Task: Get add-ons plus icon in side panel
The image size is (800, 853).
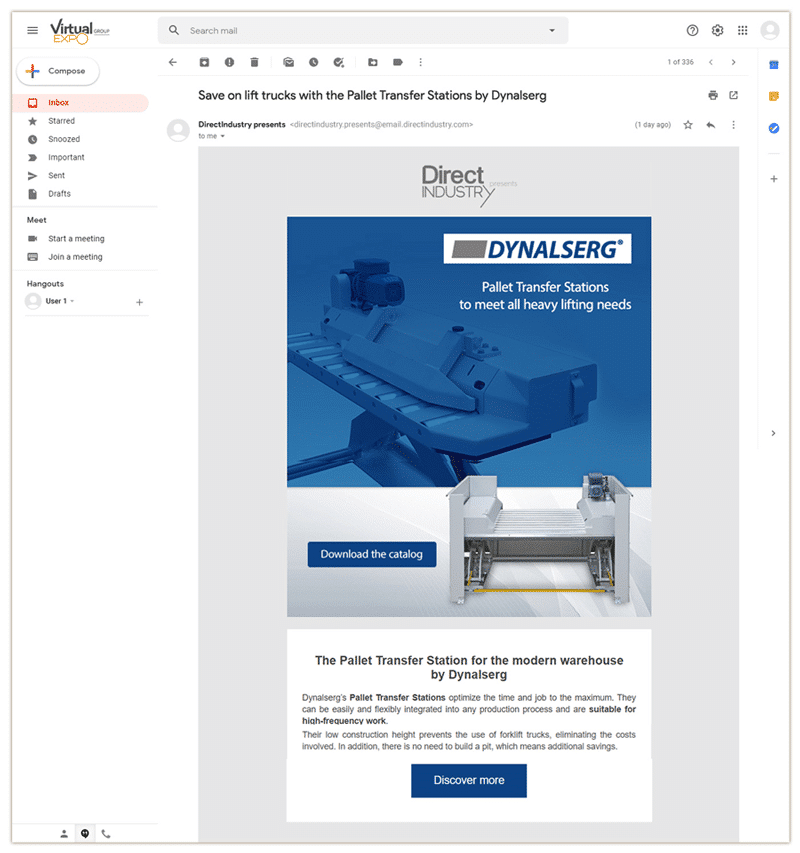Action: [773, 178]
